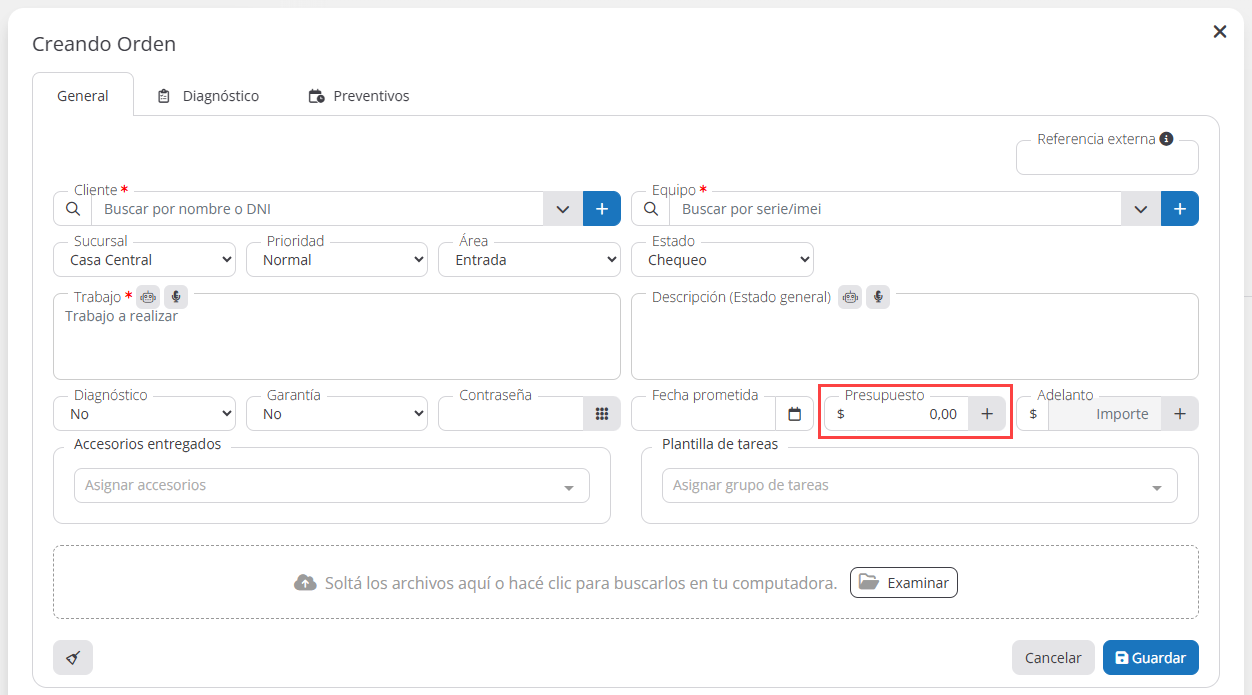Viewport: 1252px width, 695px height.
Task: Click the Examinar file browse button
Action: pyautogui.click(x=904, y=583)
